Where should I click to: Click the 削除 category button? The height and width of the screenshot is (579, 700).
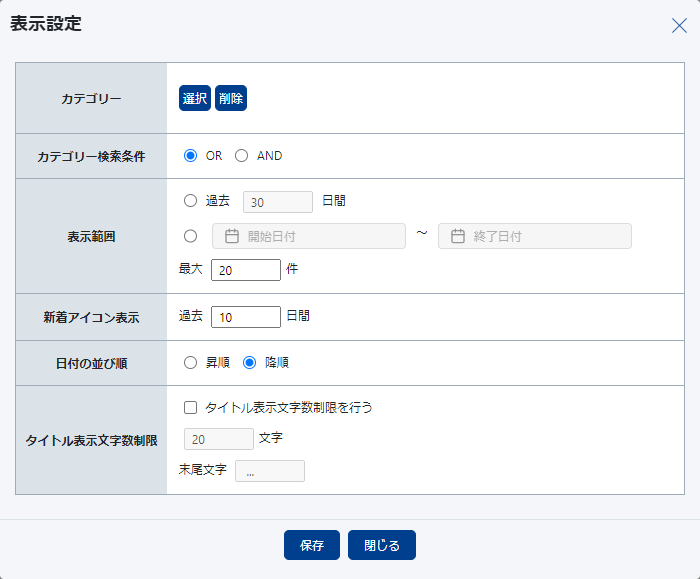pyautogui.click(x=231, y=98)
